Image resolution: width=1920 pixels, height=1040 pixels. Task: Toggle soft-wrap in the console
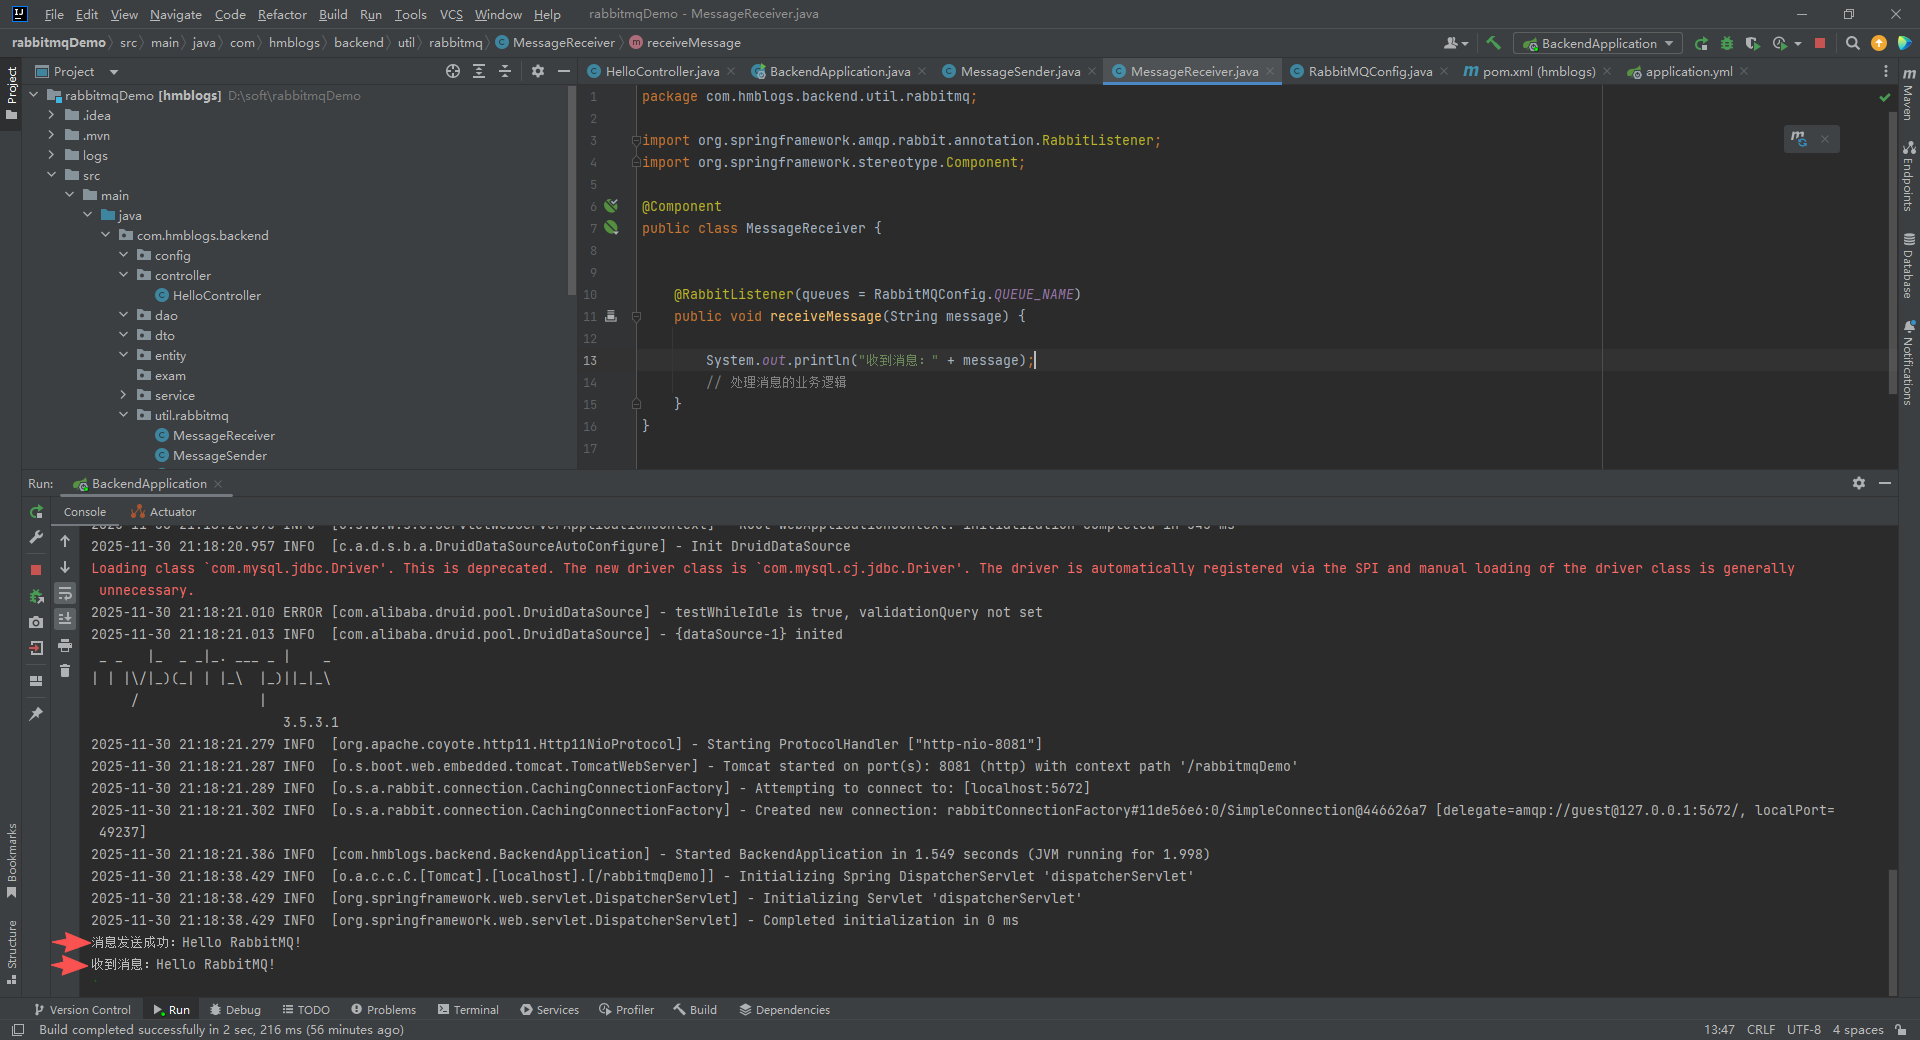[x=65, y=593]
